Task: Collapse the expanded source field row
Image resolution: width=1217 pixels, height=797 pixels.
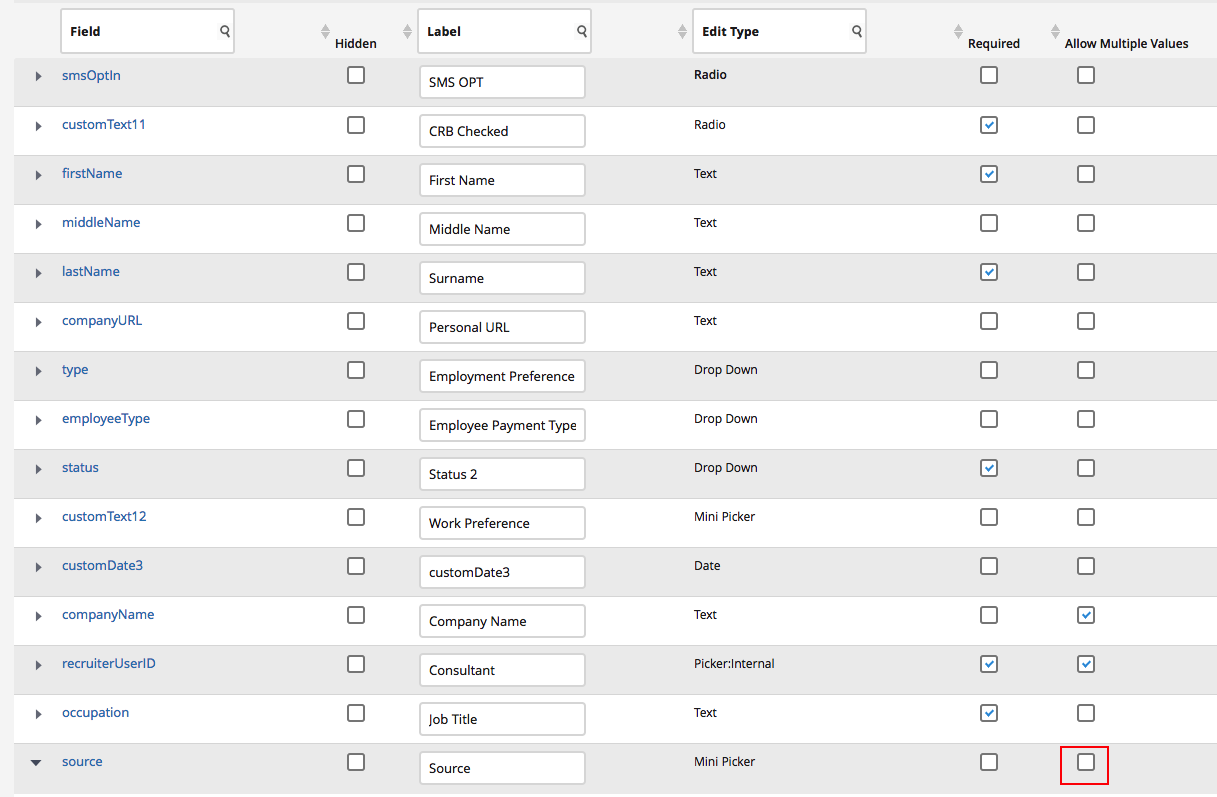Action: (x=37, y=763)
